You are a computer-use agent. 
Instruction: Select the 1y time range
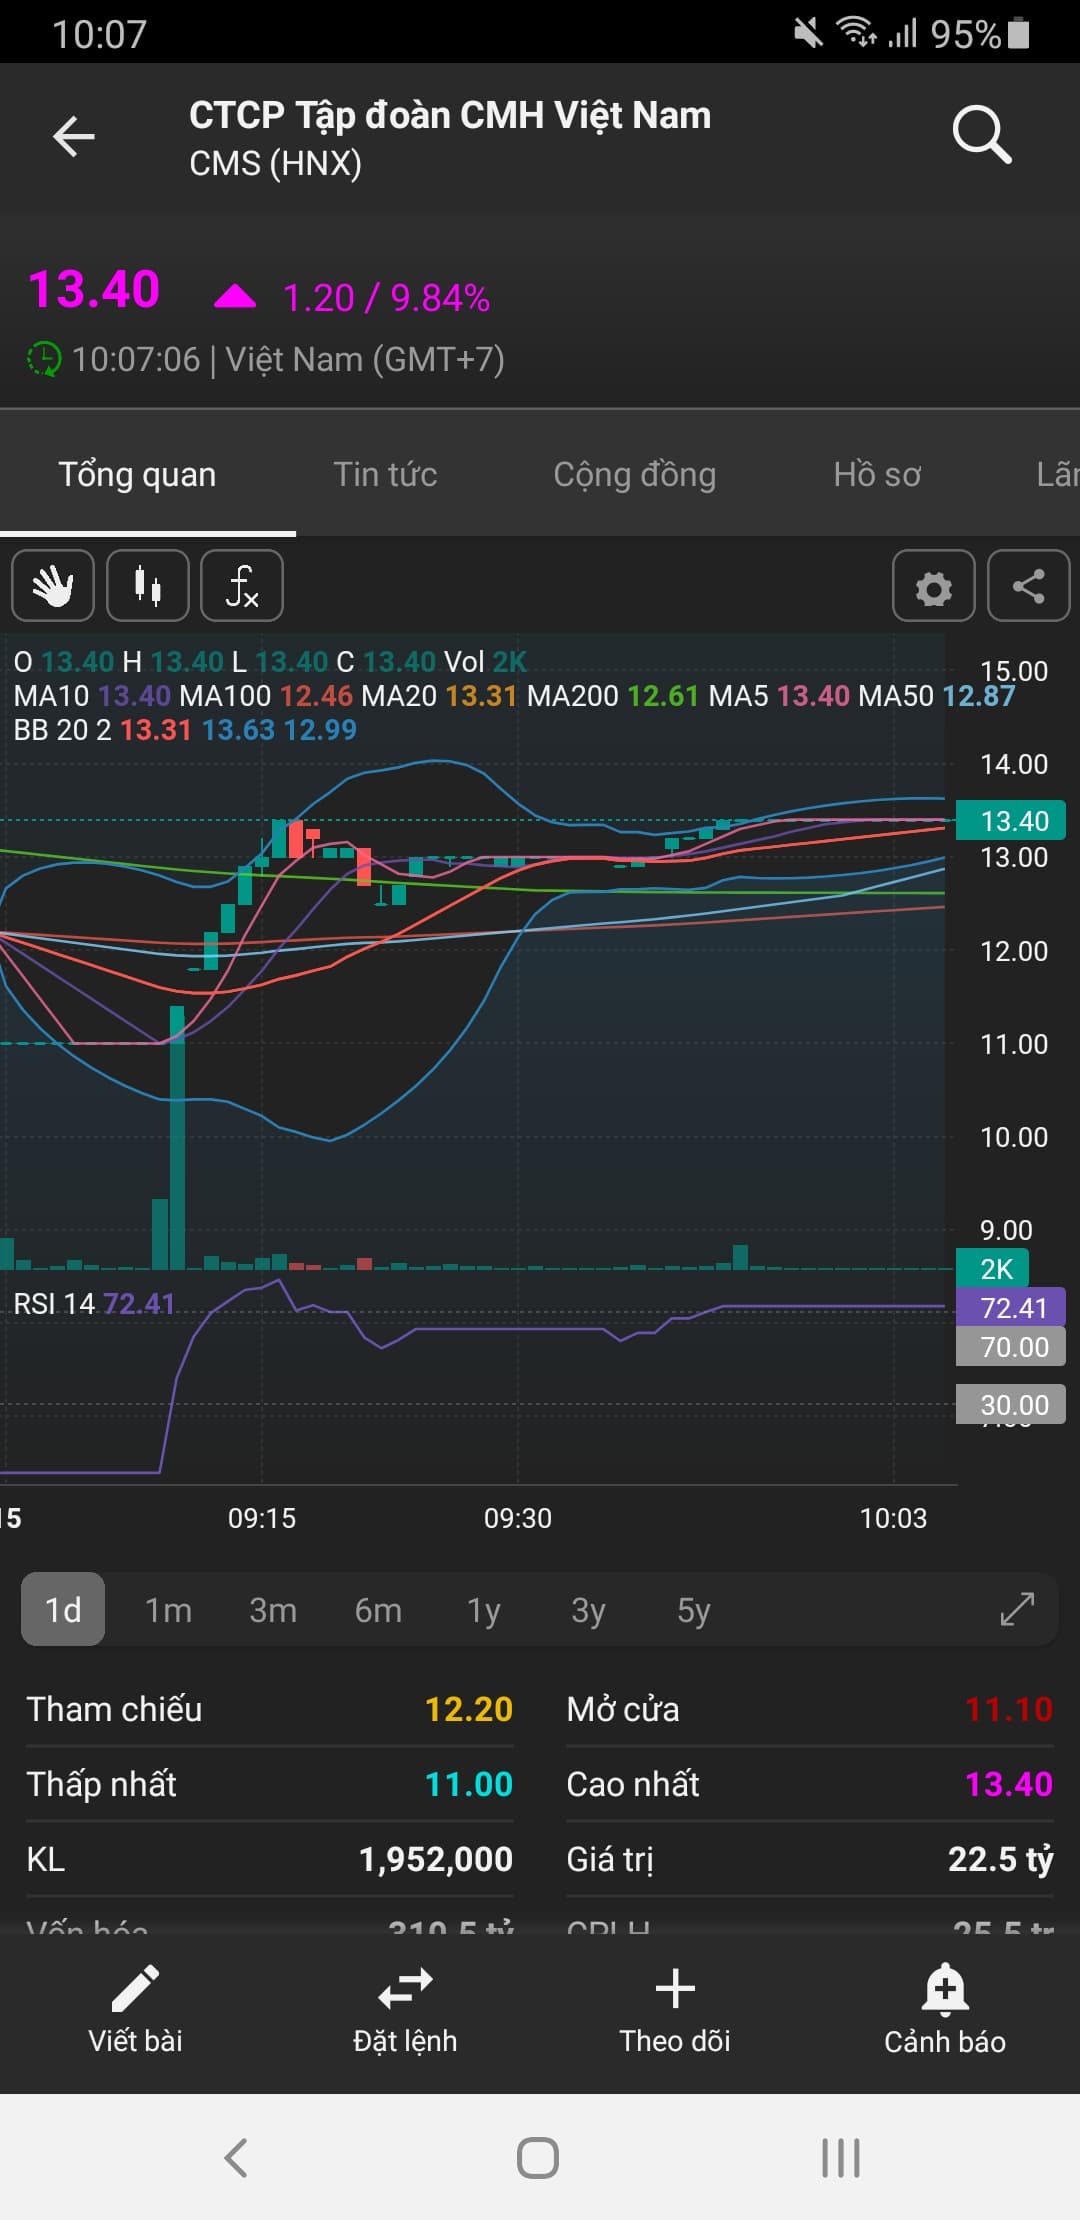coord(484,1610)
